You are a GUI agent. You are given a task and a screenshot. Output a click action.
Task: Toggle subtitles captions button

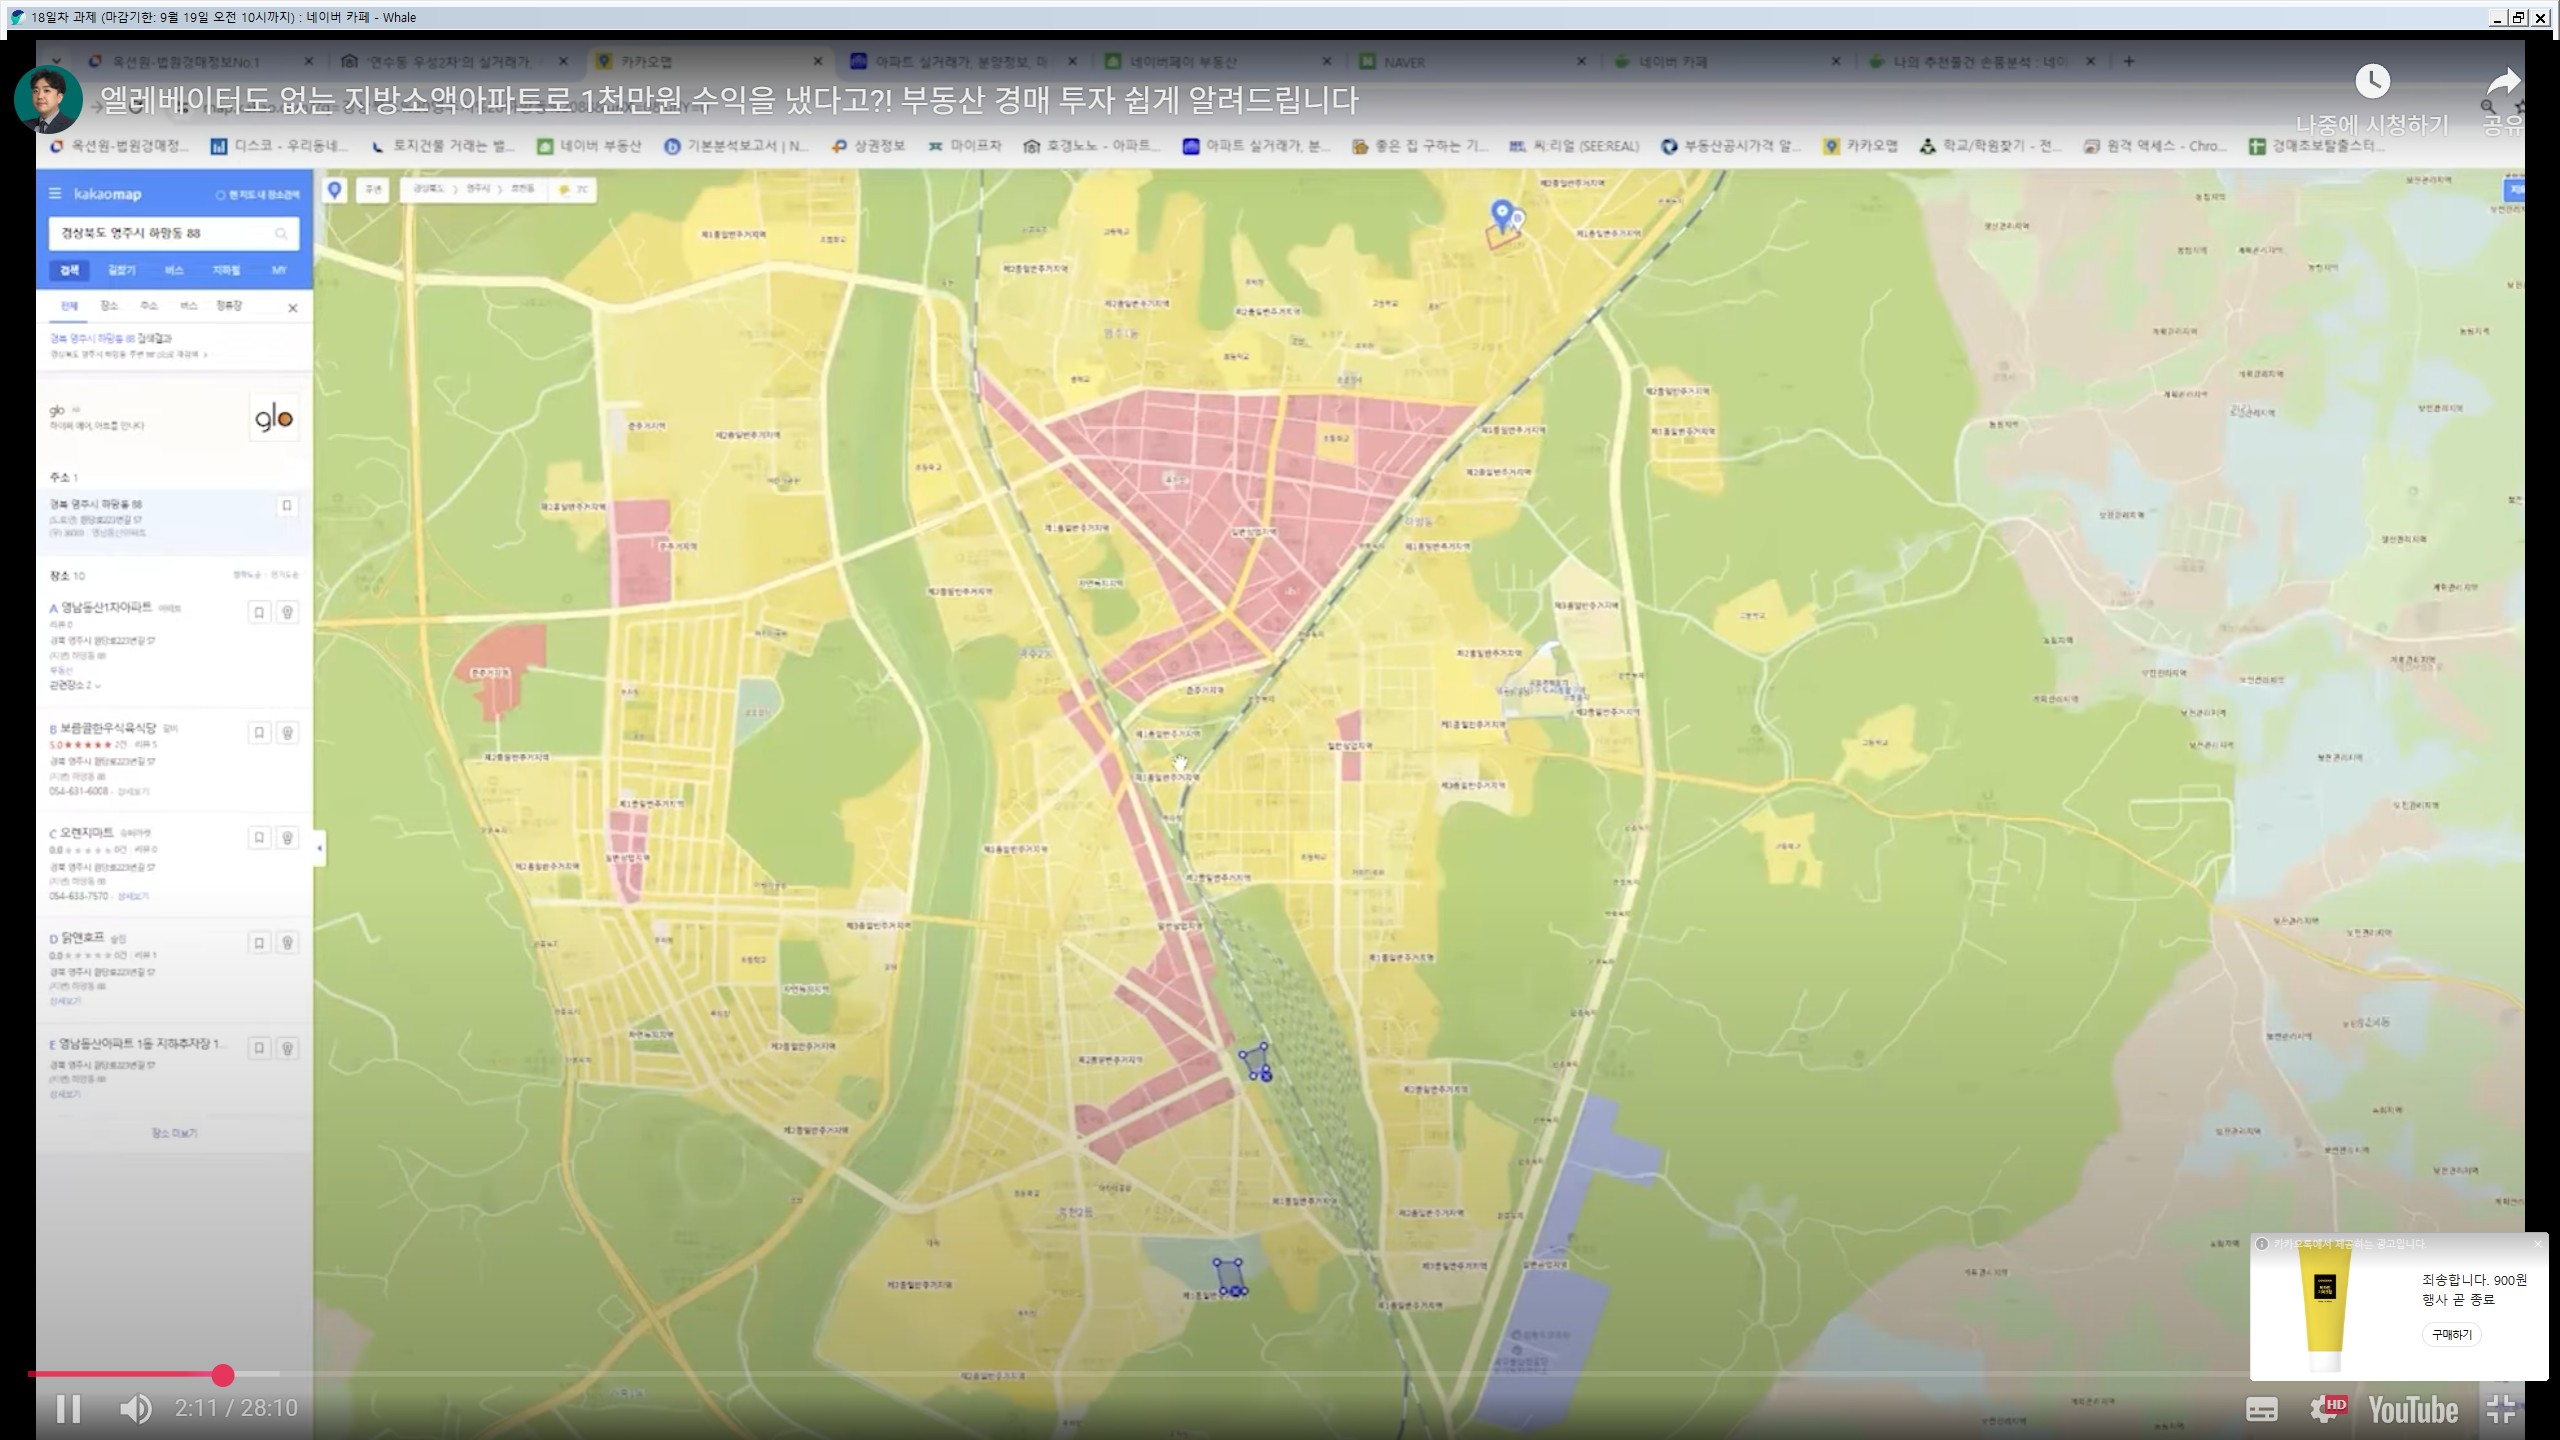pyautogui.click(x=2261, y=1410)
